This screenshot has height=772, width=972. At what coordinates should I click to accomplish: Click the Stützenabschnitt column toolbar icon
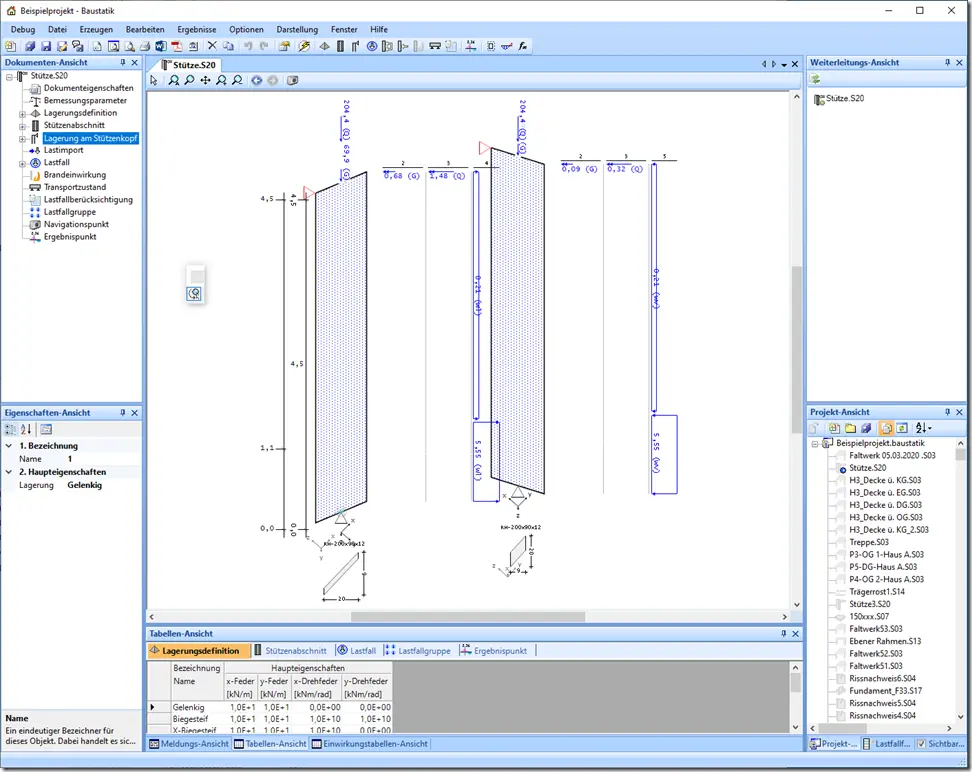tap(340, 46)
